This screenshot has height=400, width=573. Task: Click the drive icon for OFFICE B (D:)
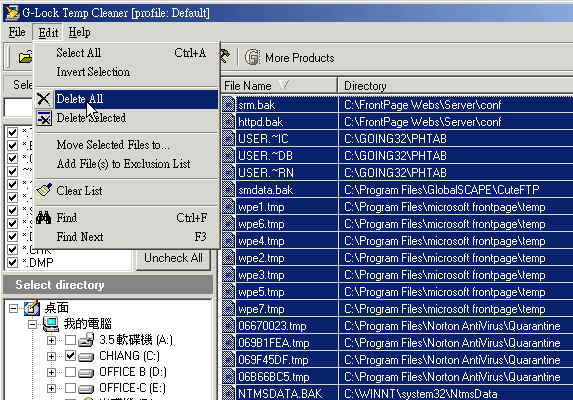tap(86, 373)
